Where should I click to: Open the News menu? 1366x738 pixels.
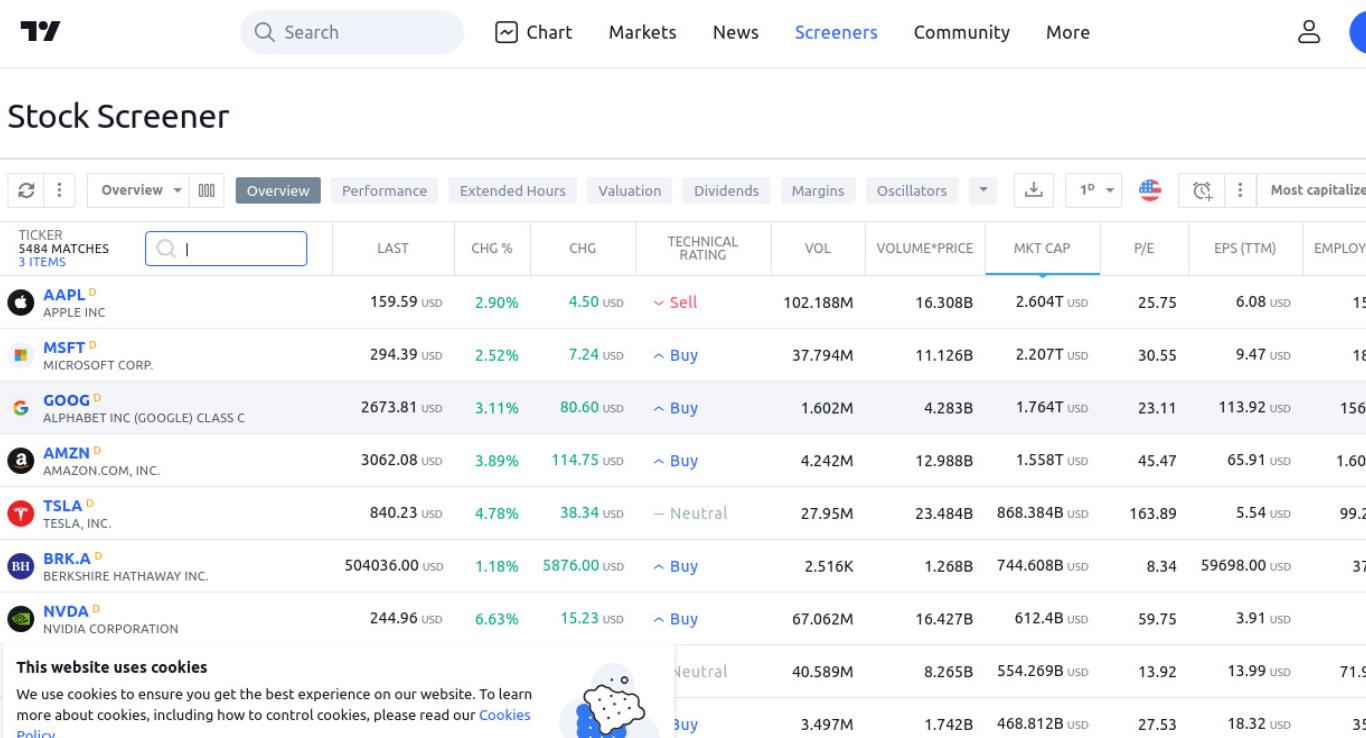pyautogui.click(x=735, y=32)
